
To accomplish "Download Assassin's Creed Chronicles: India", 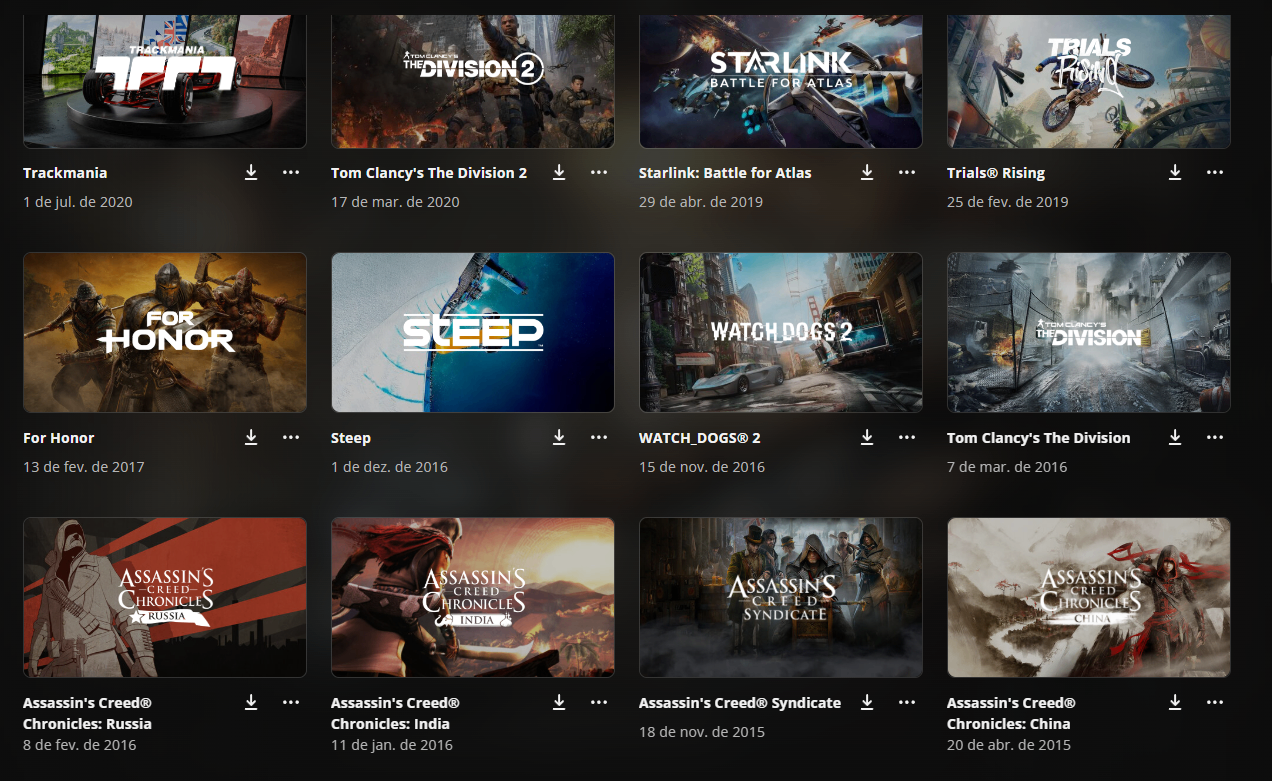I will [x=559, y=703].
